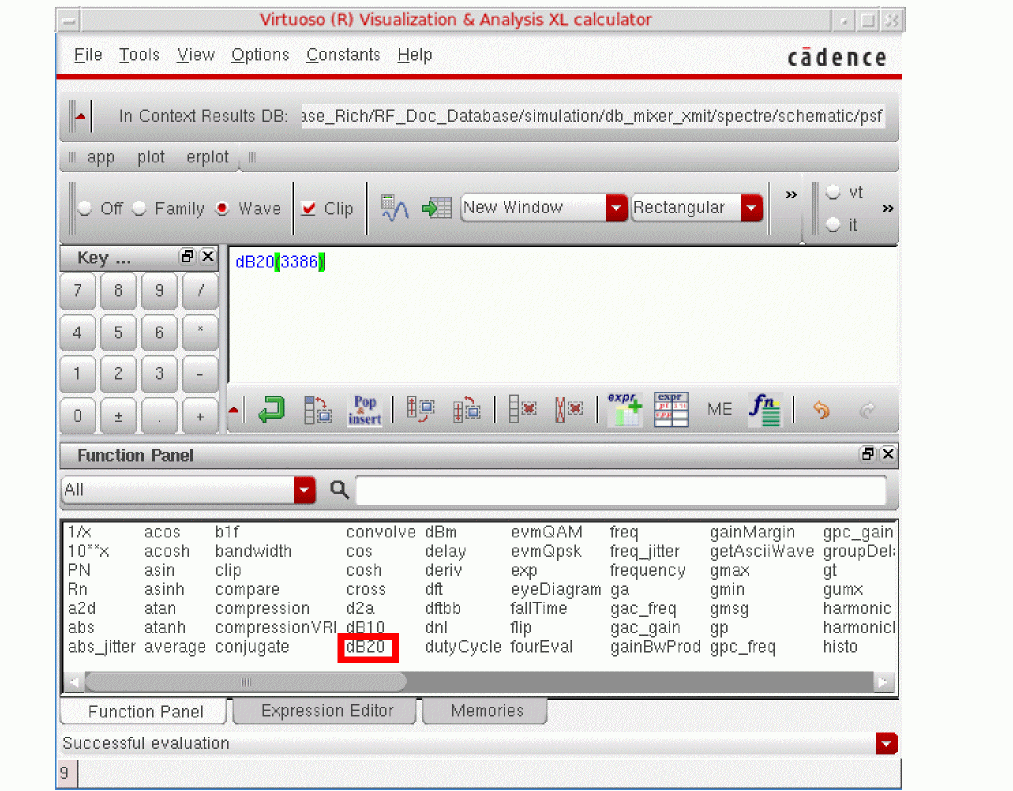The height and width of the screenshot is (791, 1013).
Task: Select the gainMargin function
Action: tap(753, 533)
